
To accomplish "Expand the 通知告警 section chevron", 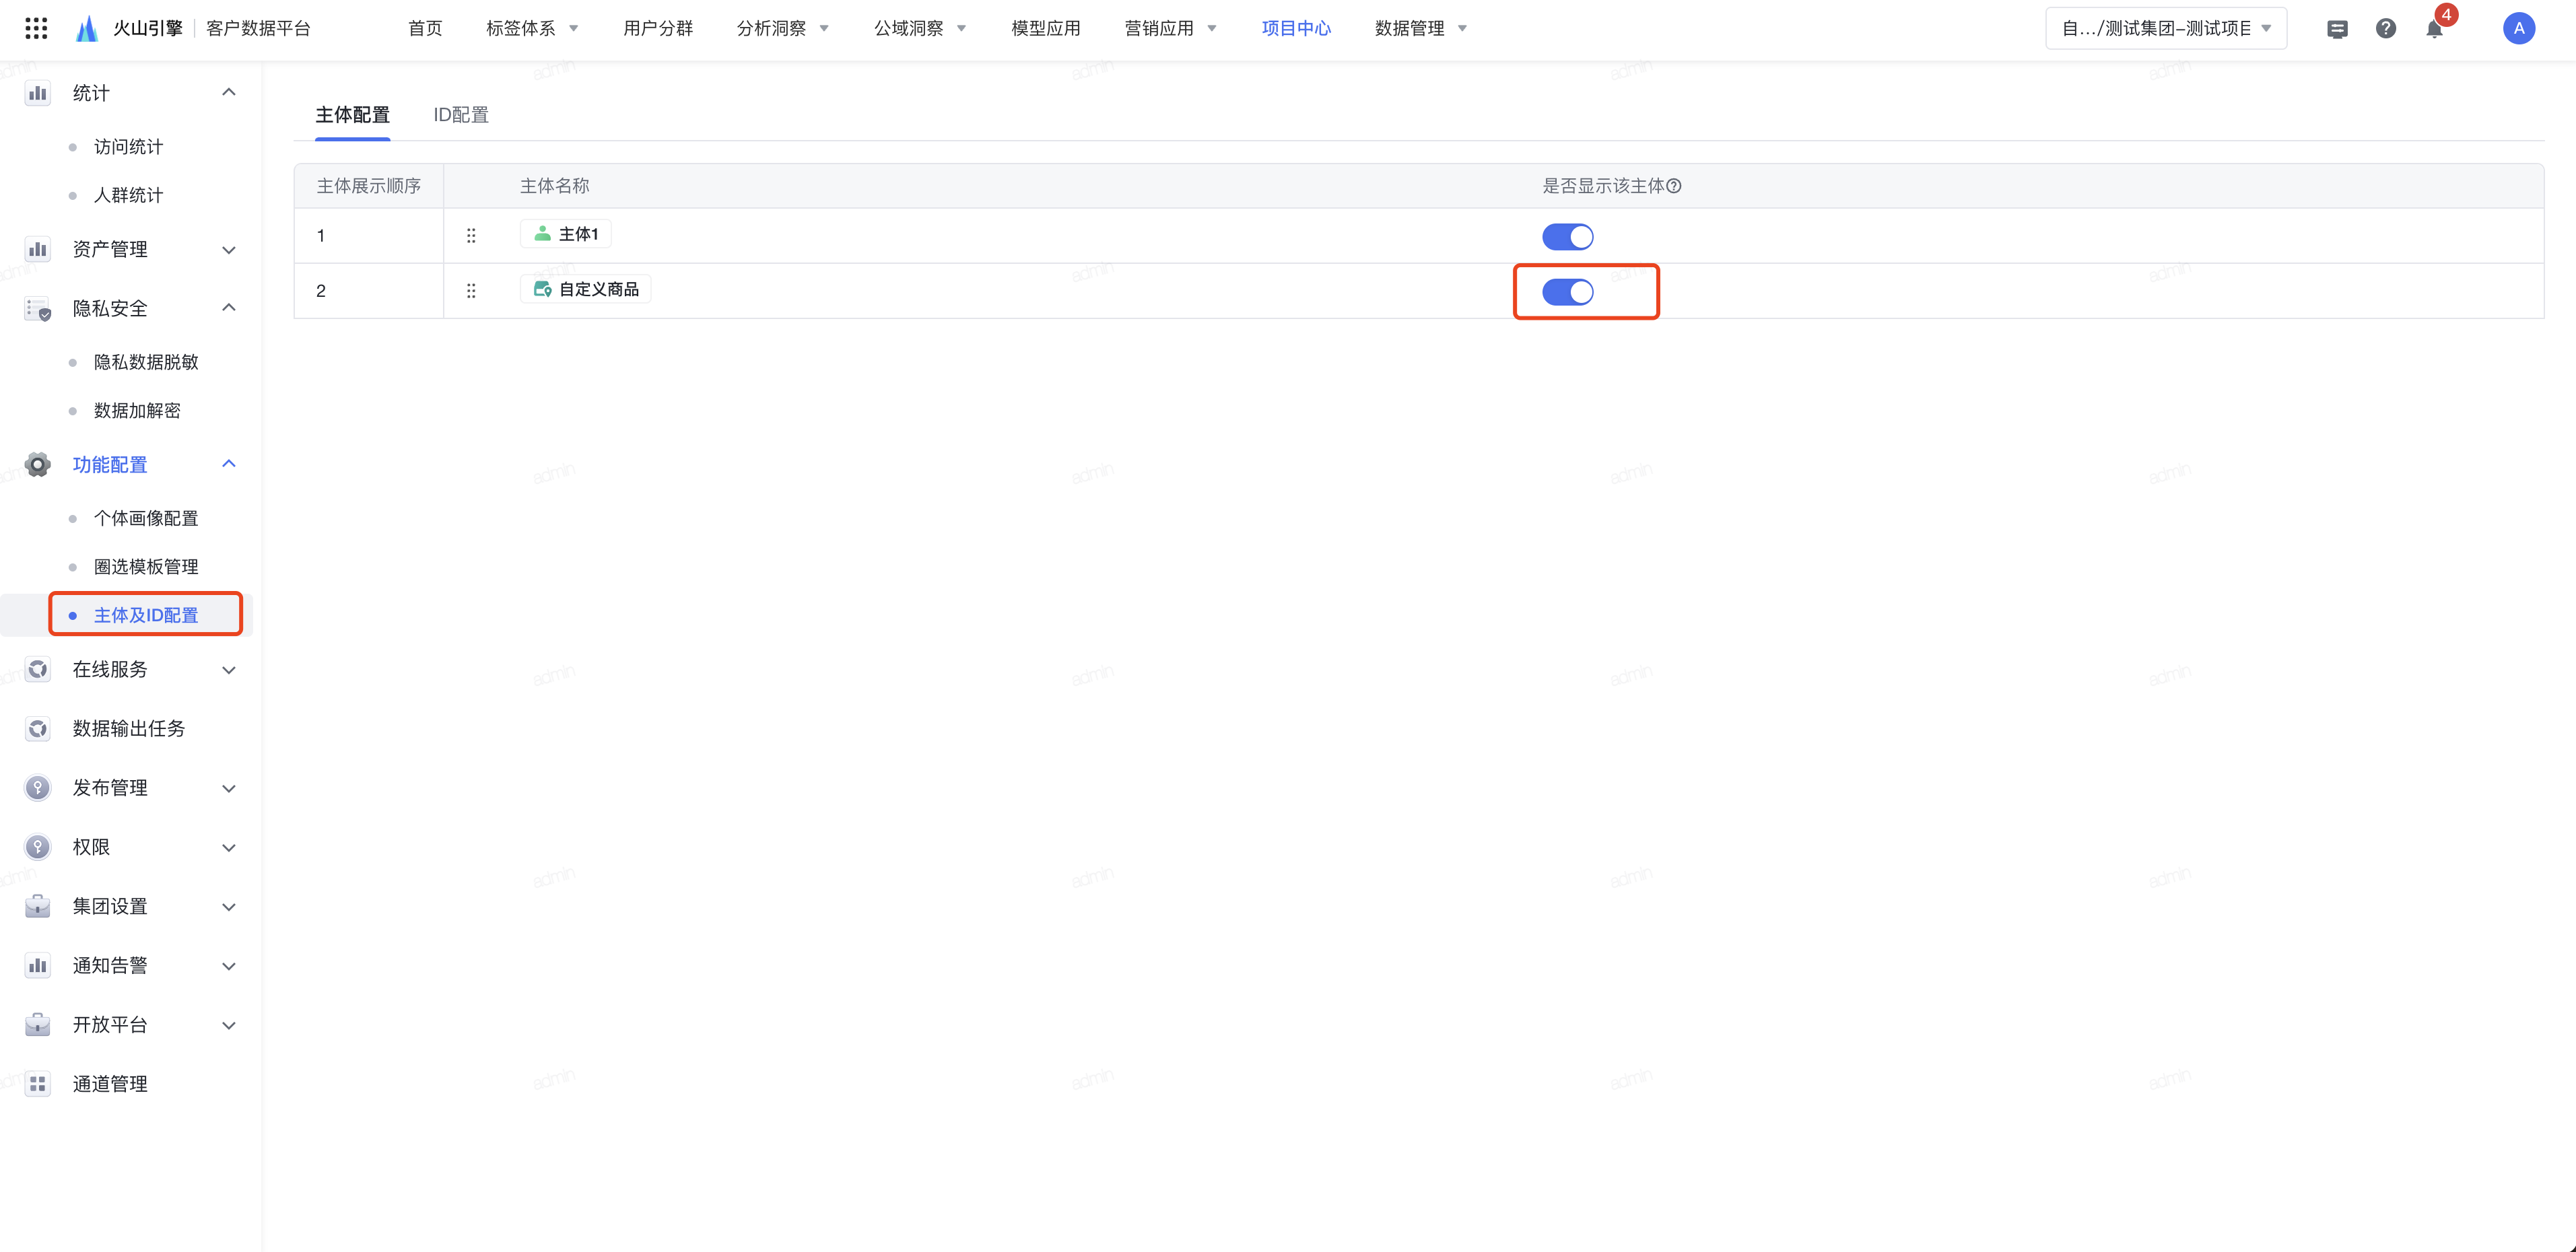I will pos(229,966).
